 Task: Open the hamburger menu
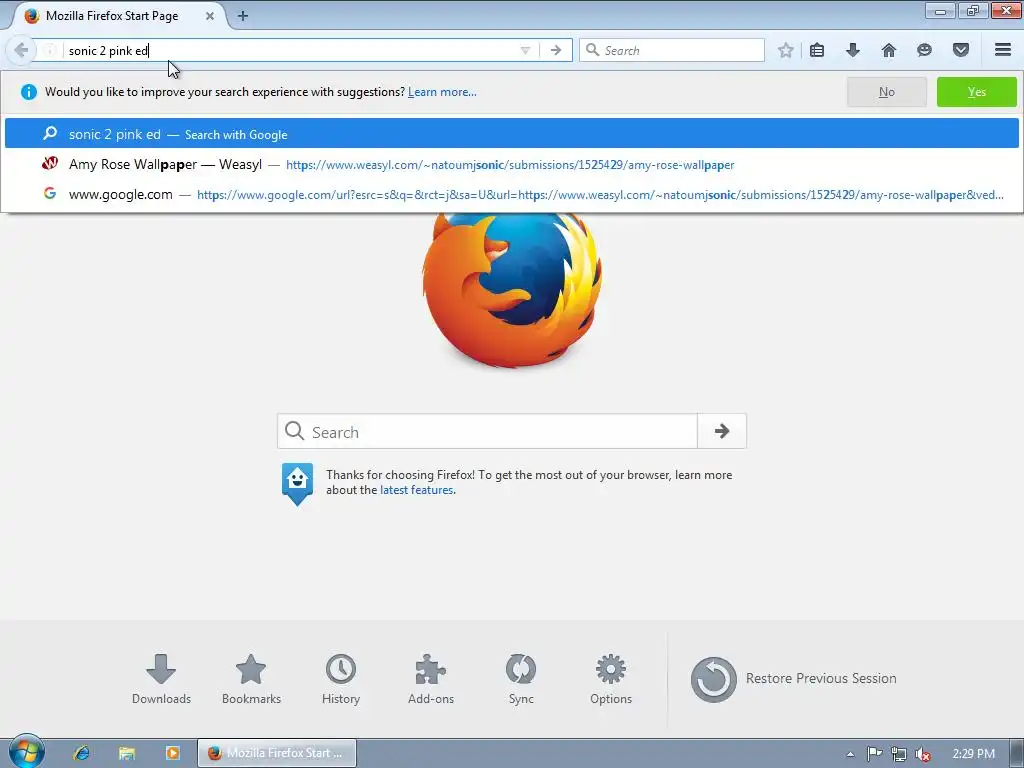pyautogui.click(x=1003, y=50)
